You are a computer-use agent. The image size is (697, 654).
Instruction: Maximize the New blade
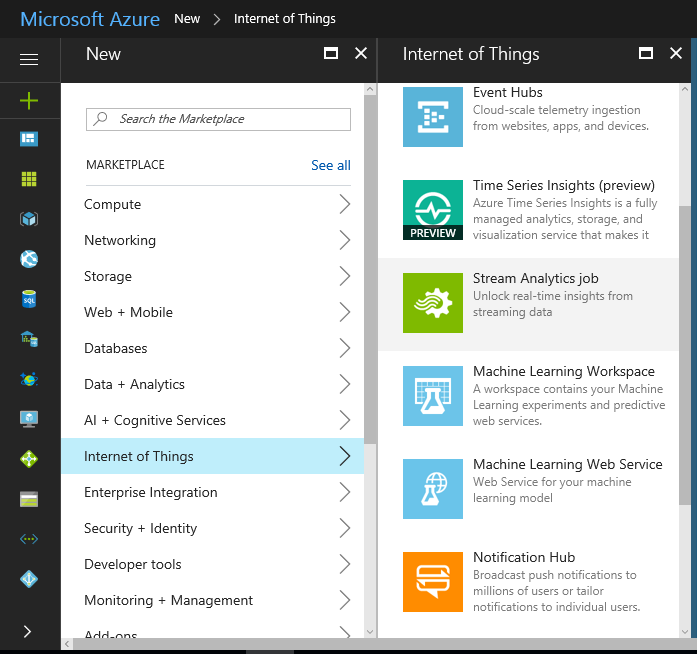click(x=331, y=53)
